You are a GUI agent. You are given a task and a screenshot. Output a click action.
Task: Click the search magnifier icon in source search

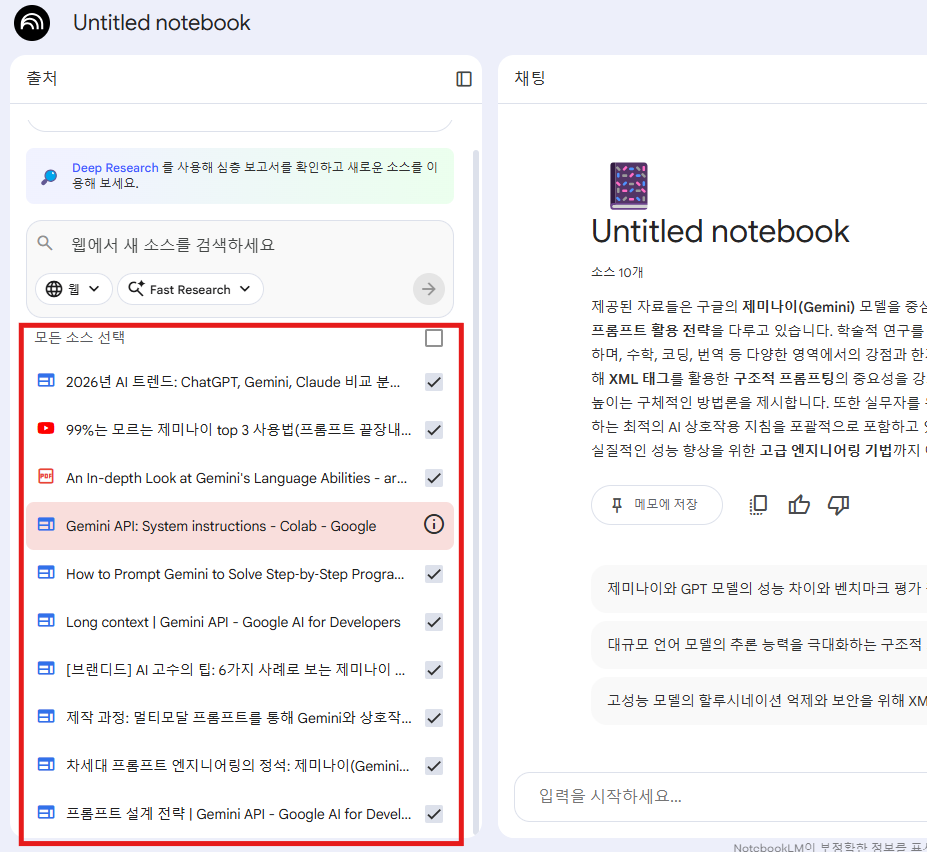coord(45,243)
